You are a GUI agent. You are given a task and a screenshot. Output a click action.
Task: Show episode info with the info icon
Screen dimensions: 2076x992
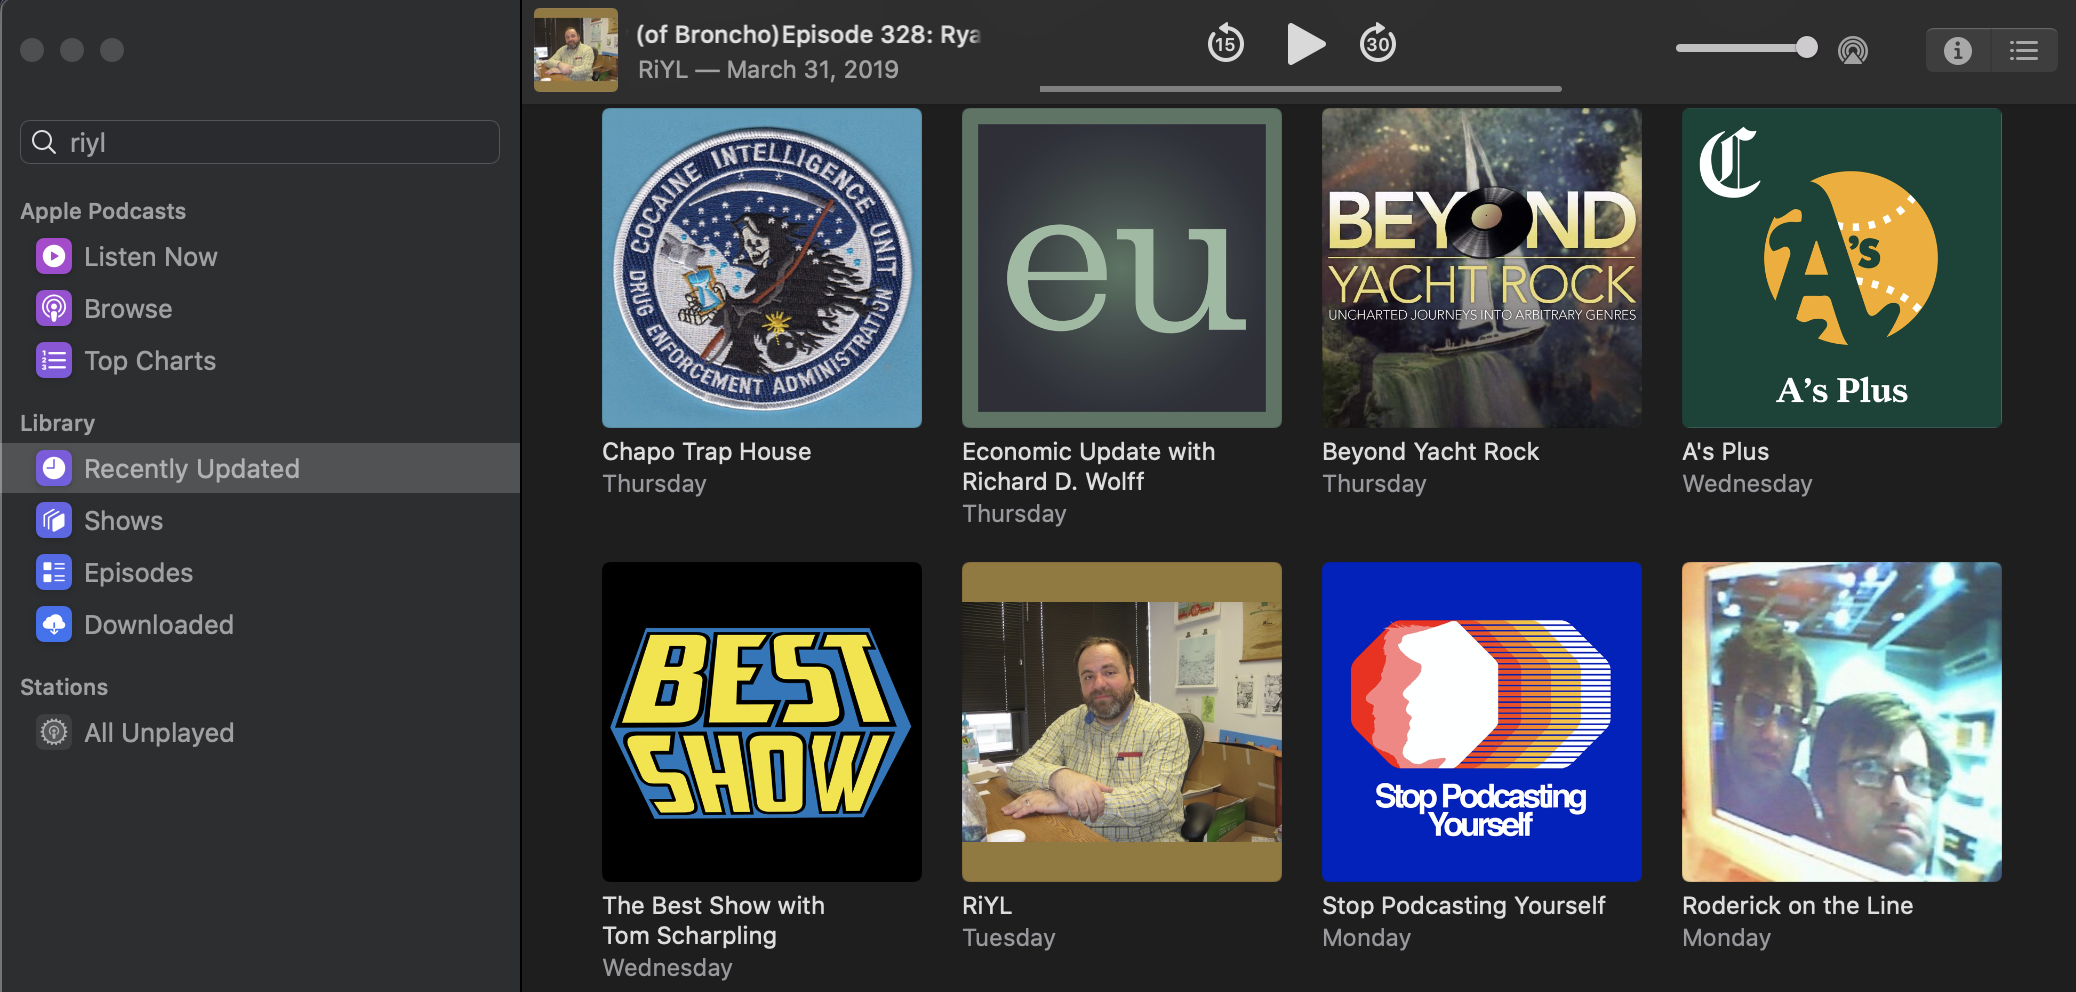1957,50
